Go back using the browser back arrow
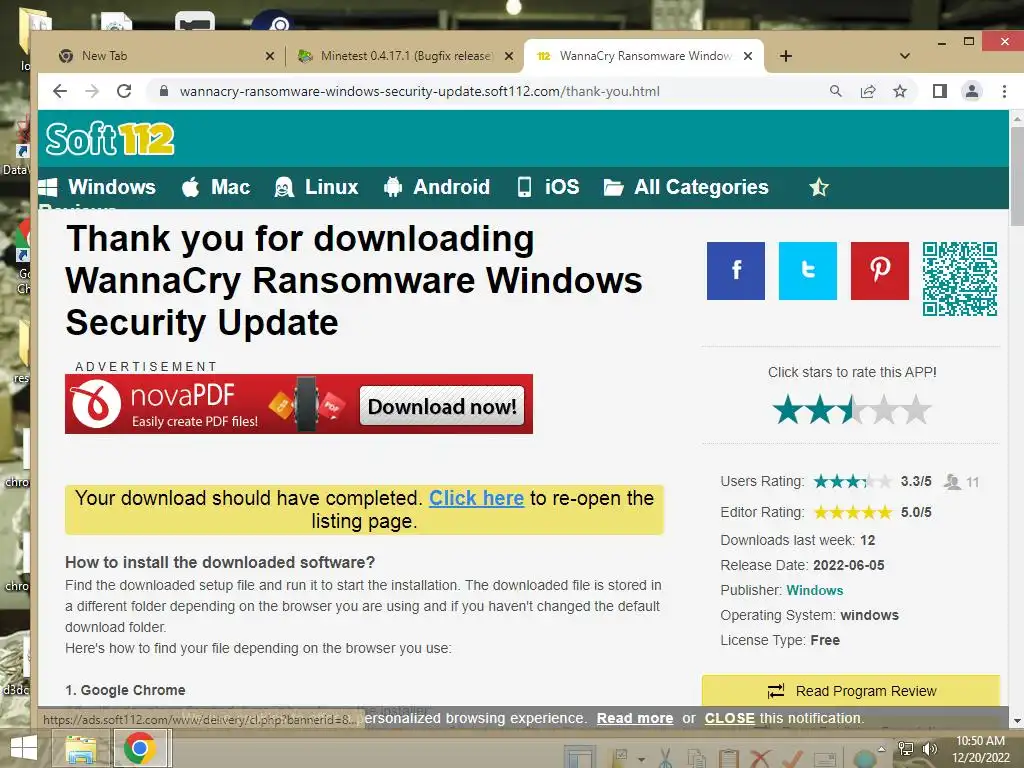The height and width of the screenshot is (768, 1024). [59, 91]
